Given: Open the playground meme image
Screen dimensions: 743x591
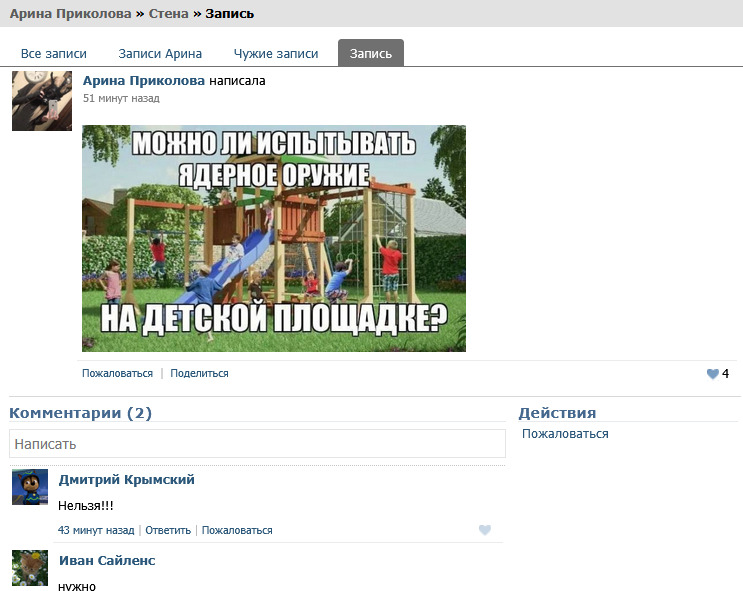Looking at the screenshot, I should click(274, 238).
